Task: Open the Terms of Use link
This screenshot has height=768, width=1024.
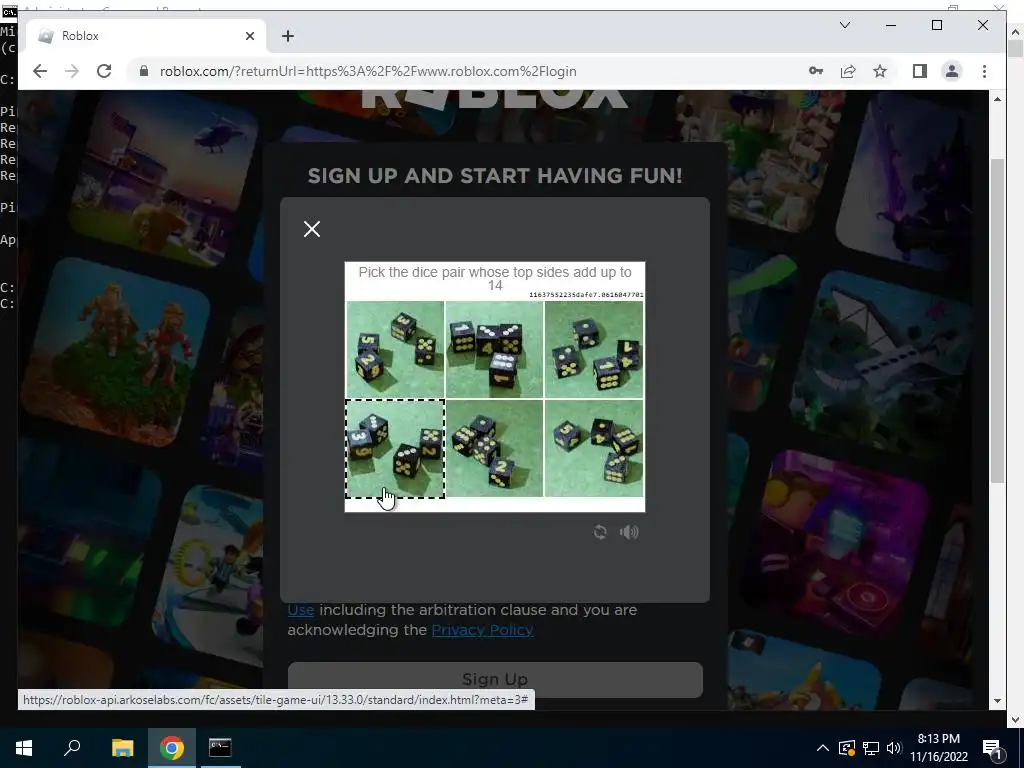Action: click(x=301, y=610)
